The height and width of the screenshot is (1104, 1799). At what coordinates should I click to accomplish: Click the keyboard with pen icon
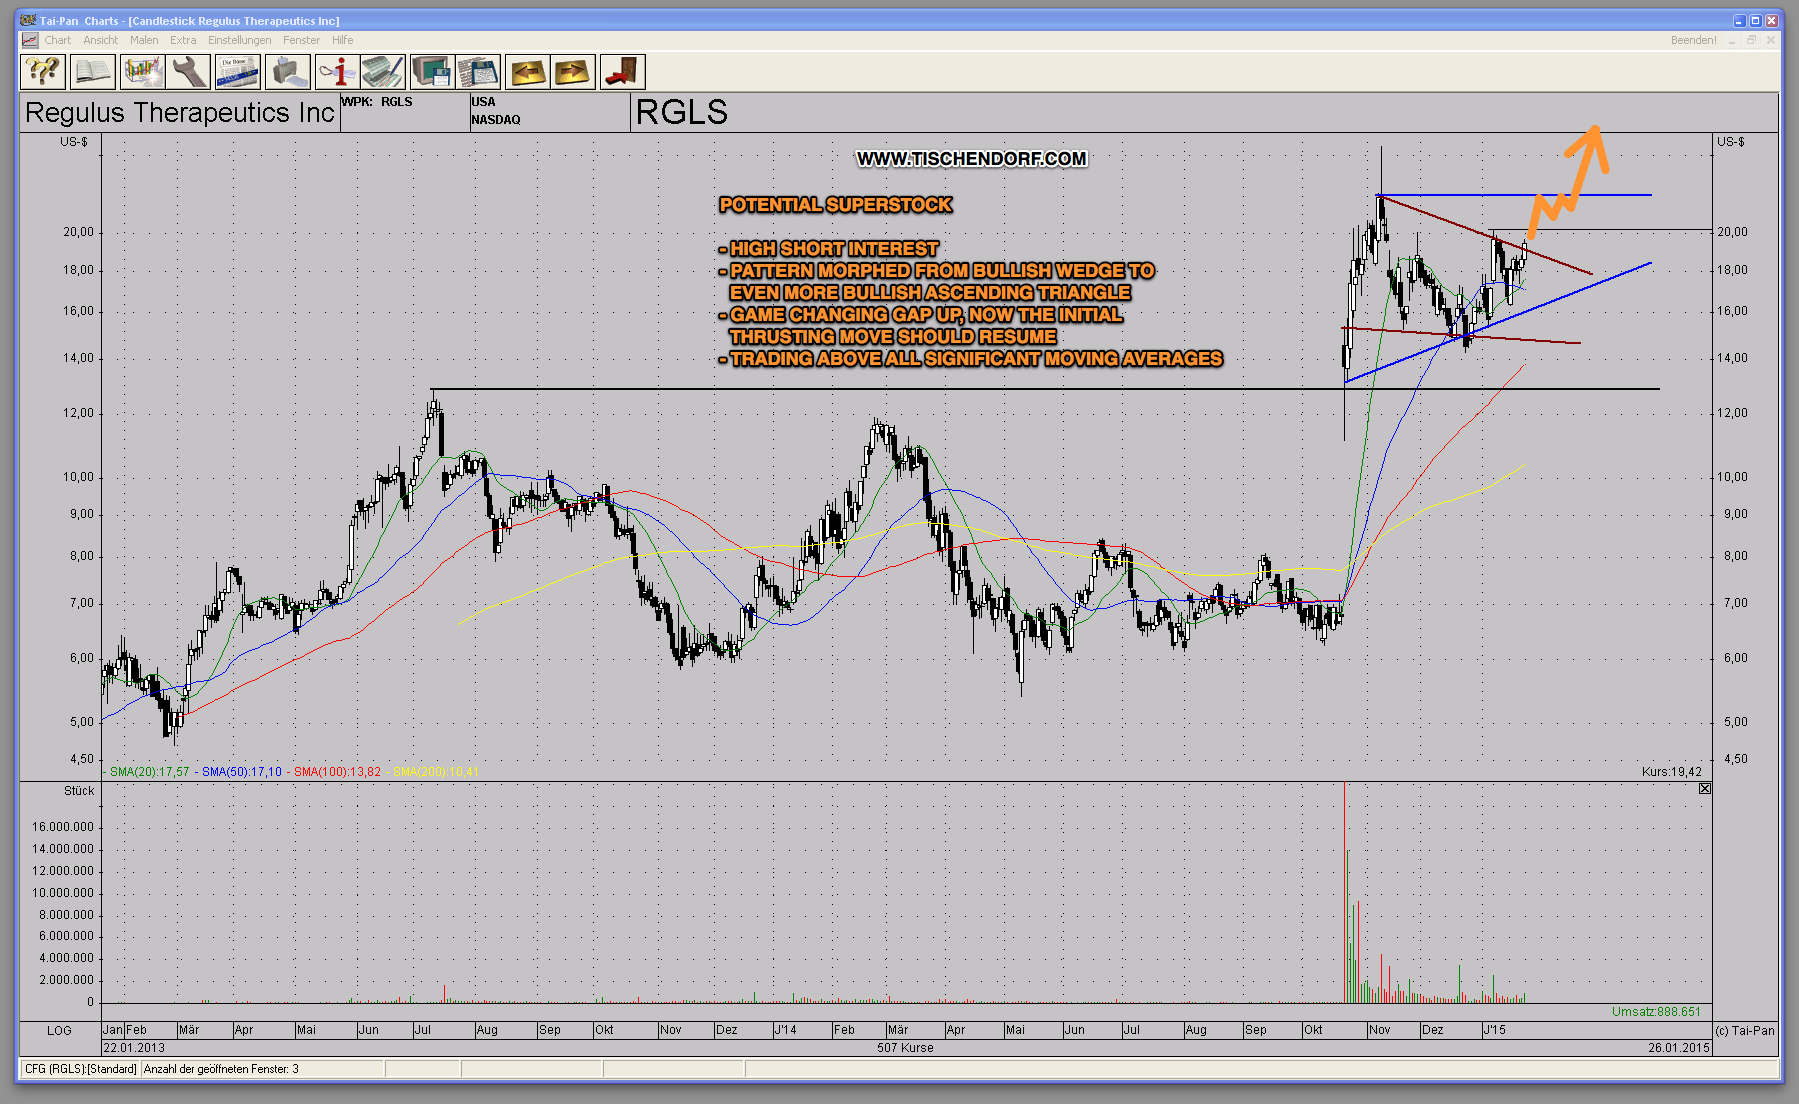pos(383,72)
